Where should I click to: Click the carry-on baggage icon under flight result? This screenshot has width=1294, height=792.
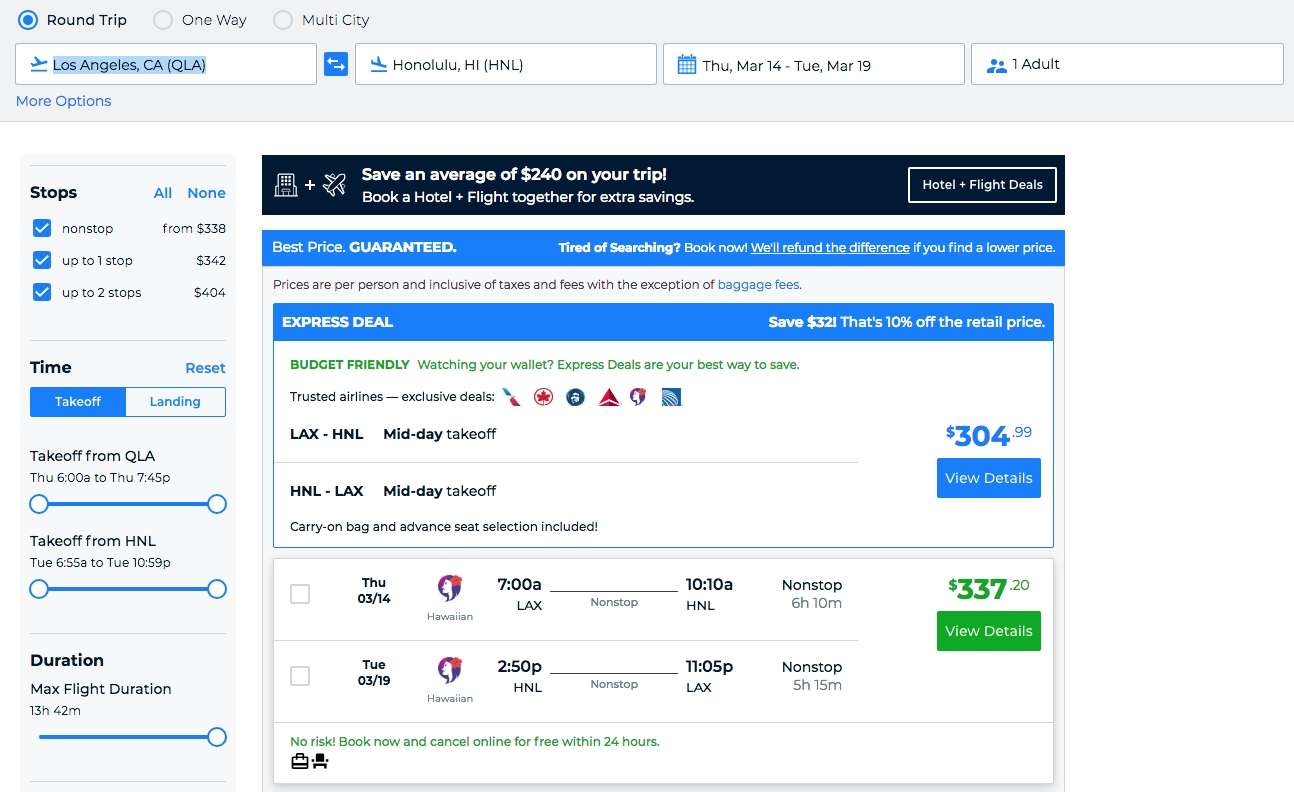coord(300,762)
